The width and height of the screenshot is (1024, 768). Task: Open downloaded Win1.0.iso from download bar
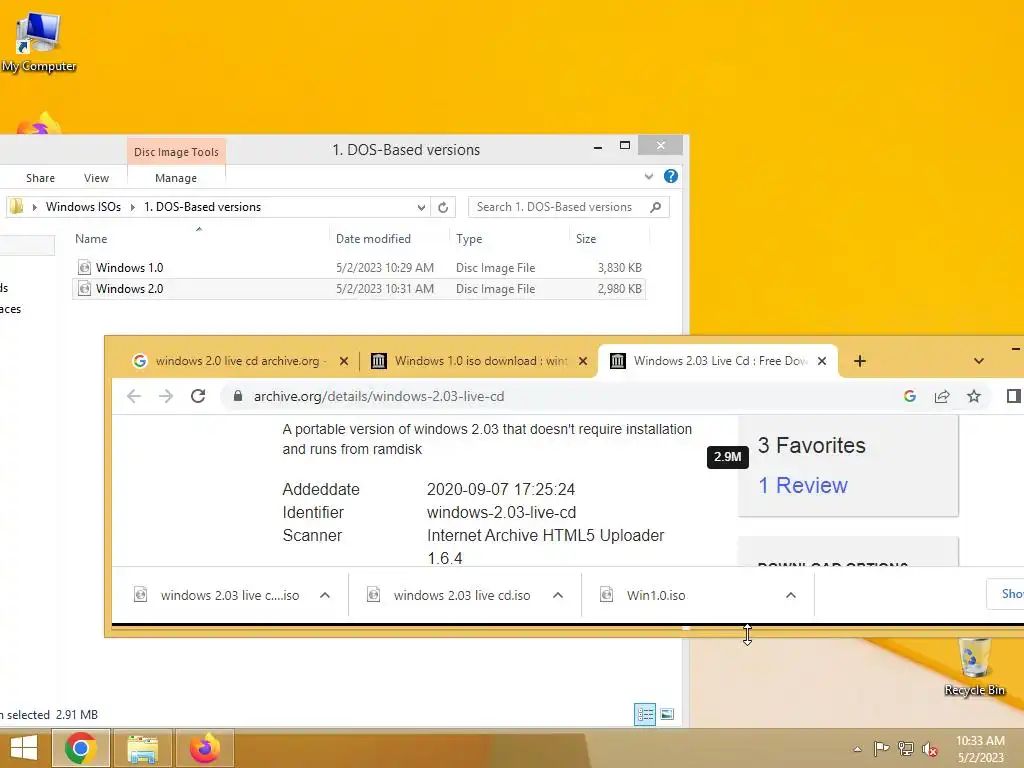coord(656,595)
